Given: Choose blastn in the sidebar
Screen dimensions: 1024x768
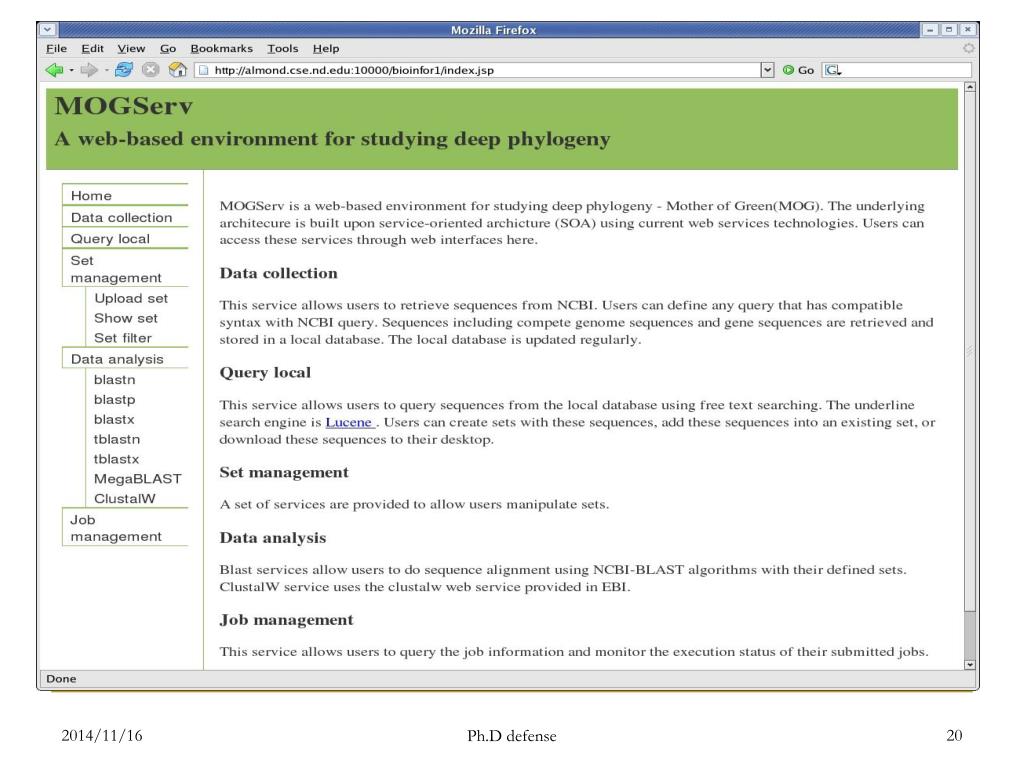Looking at the screenshot, I should 114,379.
